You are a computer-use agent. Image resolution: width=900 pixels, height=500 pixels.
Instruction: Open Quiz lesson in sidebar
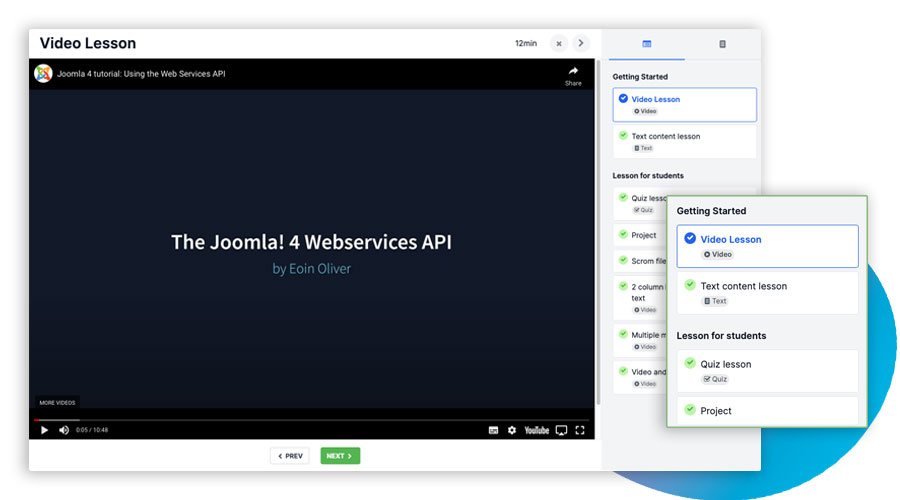click(x=640, y=203)
